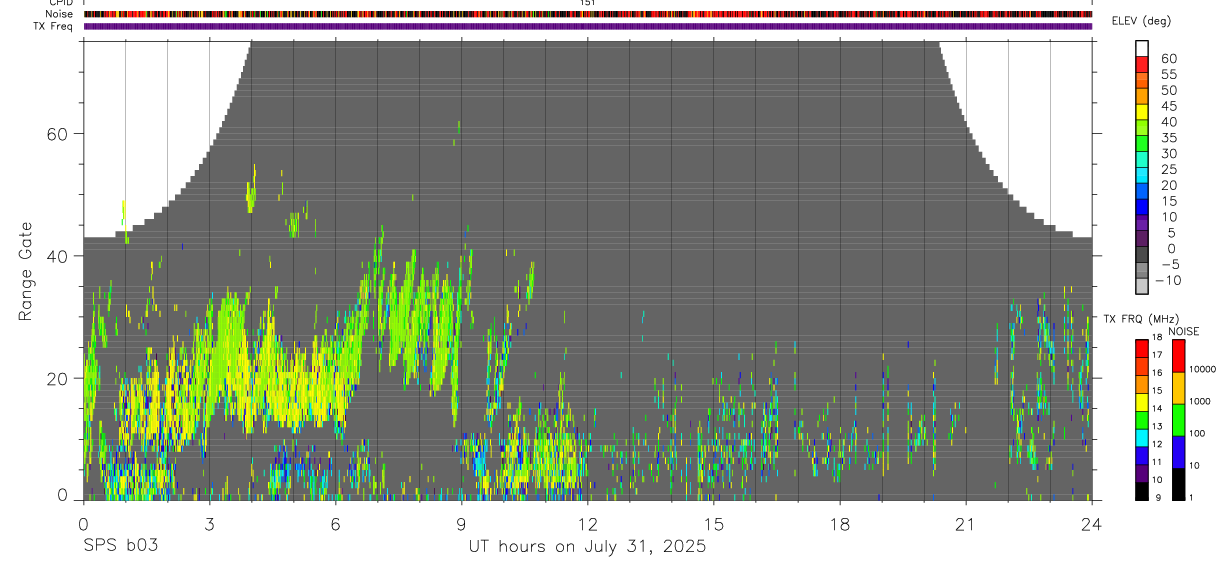Click the 'Noise' label beside the top strip
1228x567 pixels.
point(60,14)
